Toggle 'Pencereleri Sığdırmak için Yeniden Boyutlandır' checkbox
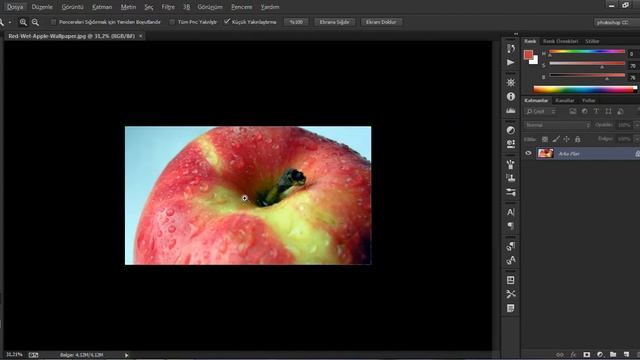The height and width of the screenshot is (360, 640). (53, 22)
